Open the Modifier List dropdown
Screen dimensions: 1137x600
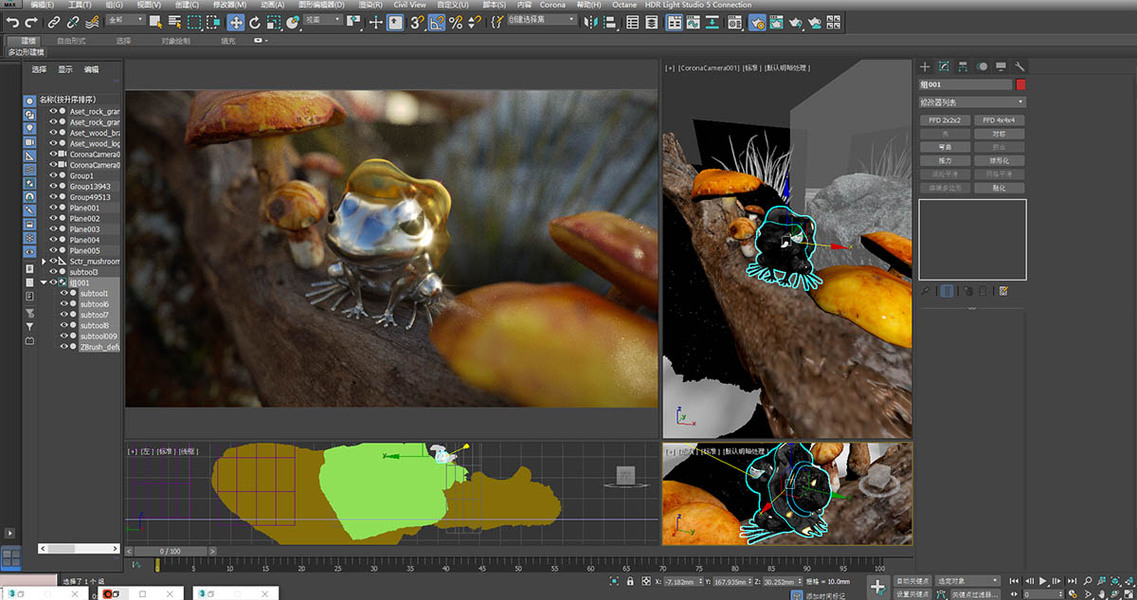coord(972,102)
